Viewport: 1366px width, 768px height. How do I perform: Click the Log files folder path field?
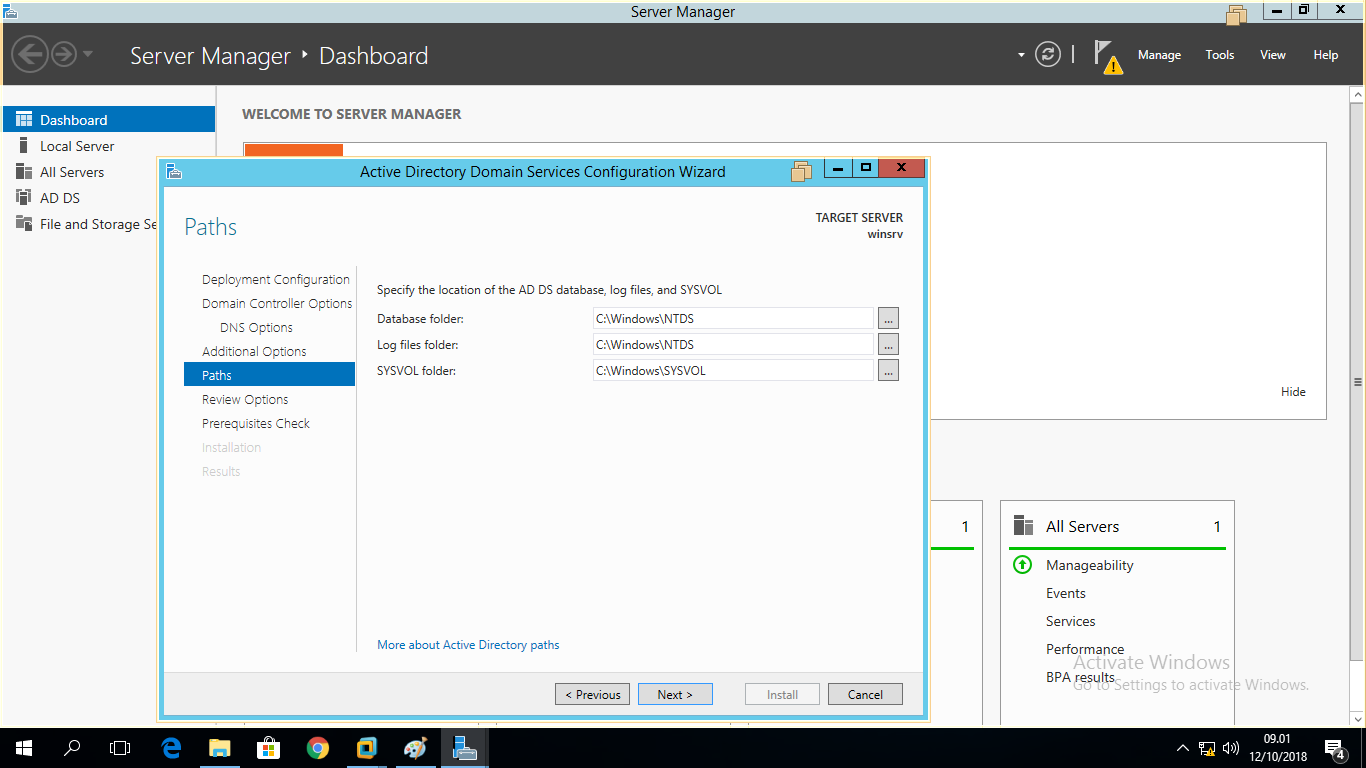click(733, 344)
